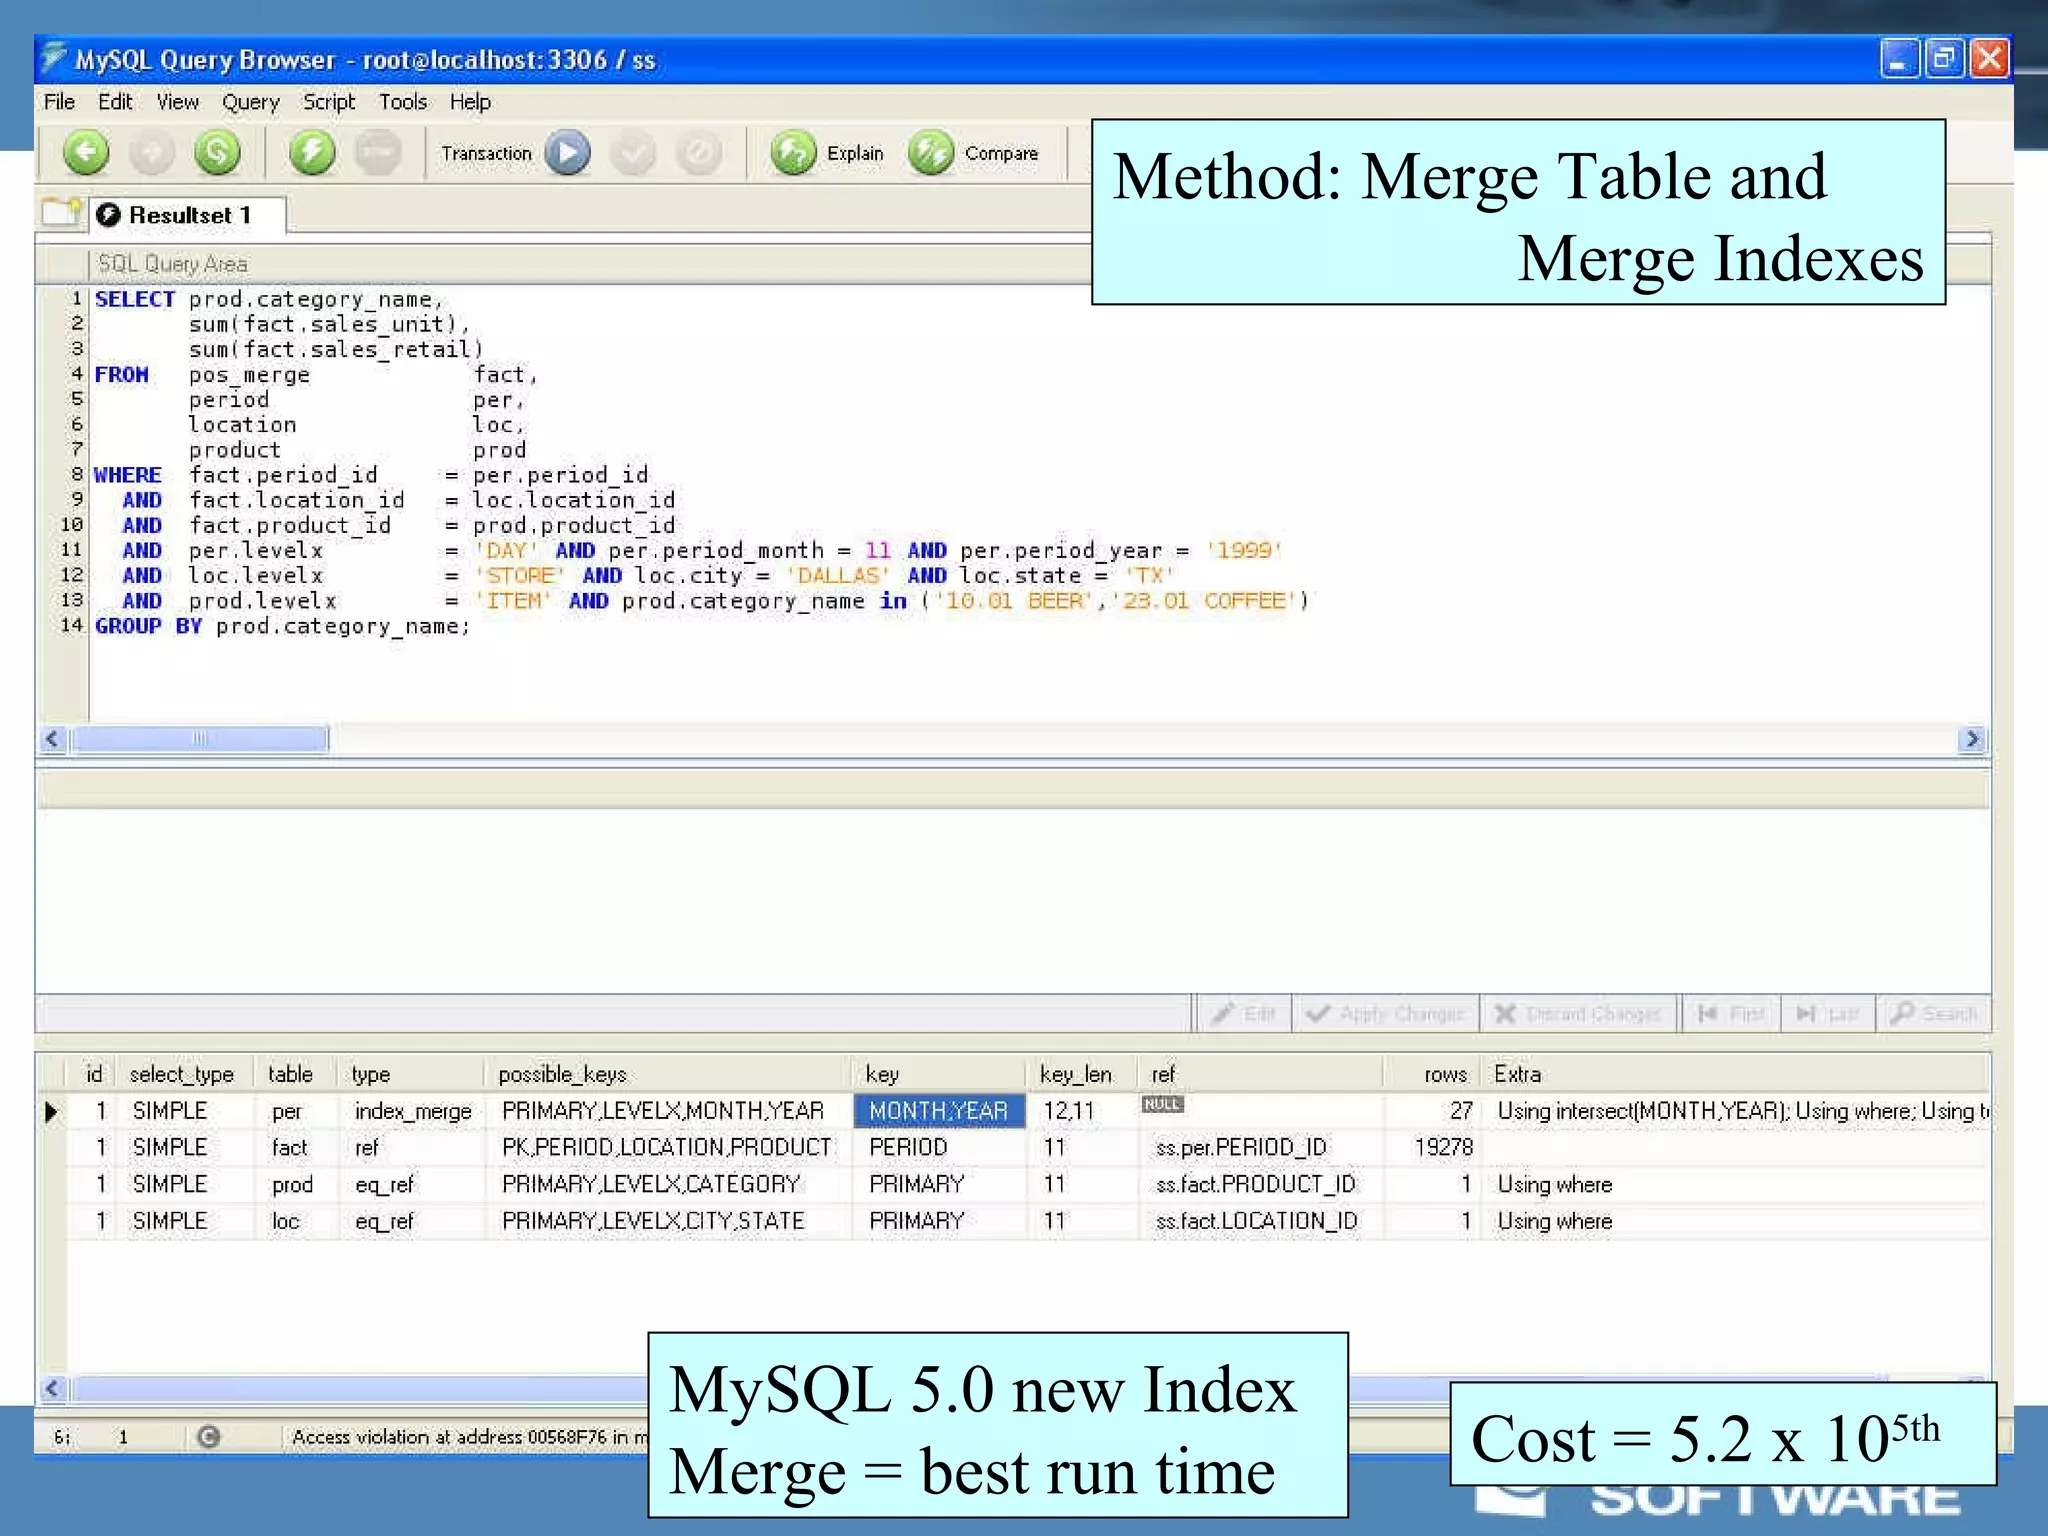Click the current row indicator arrow
Image resolution: width=2048 pixels, height=1536 pixels.
(x=52, y=1111)
